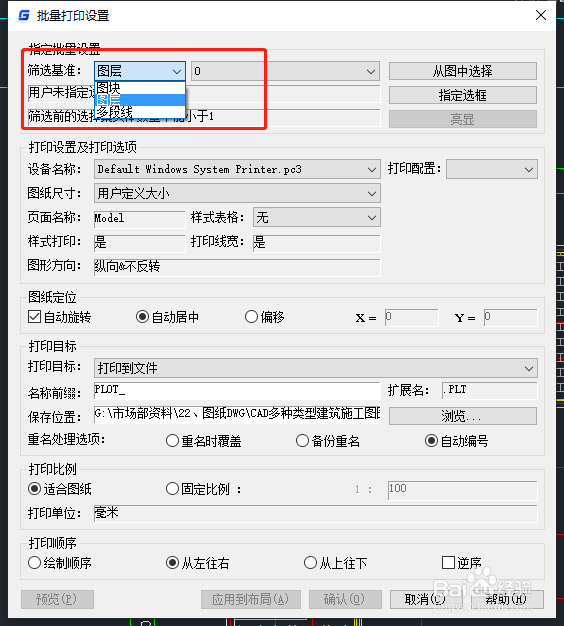This screenshot has height=626, width=564.
Task: Click the 取消(C) button
Action: [425, 599]
